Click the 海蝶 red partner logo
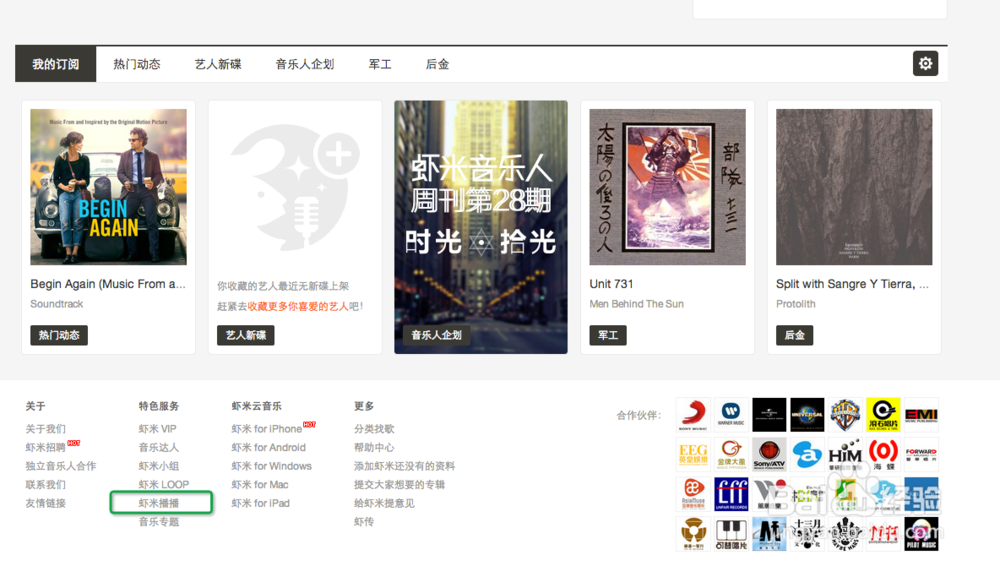Screen dimensions: 1000x566 click(883, 454)
